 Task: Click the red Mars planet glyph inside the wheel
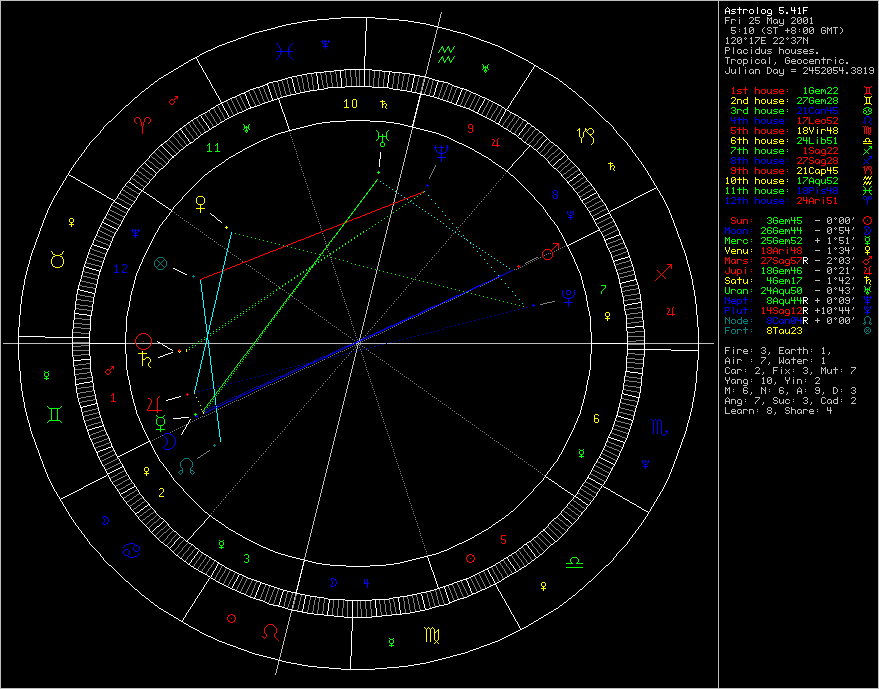click(549, 254)
